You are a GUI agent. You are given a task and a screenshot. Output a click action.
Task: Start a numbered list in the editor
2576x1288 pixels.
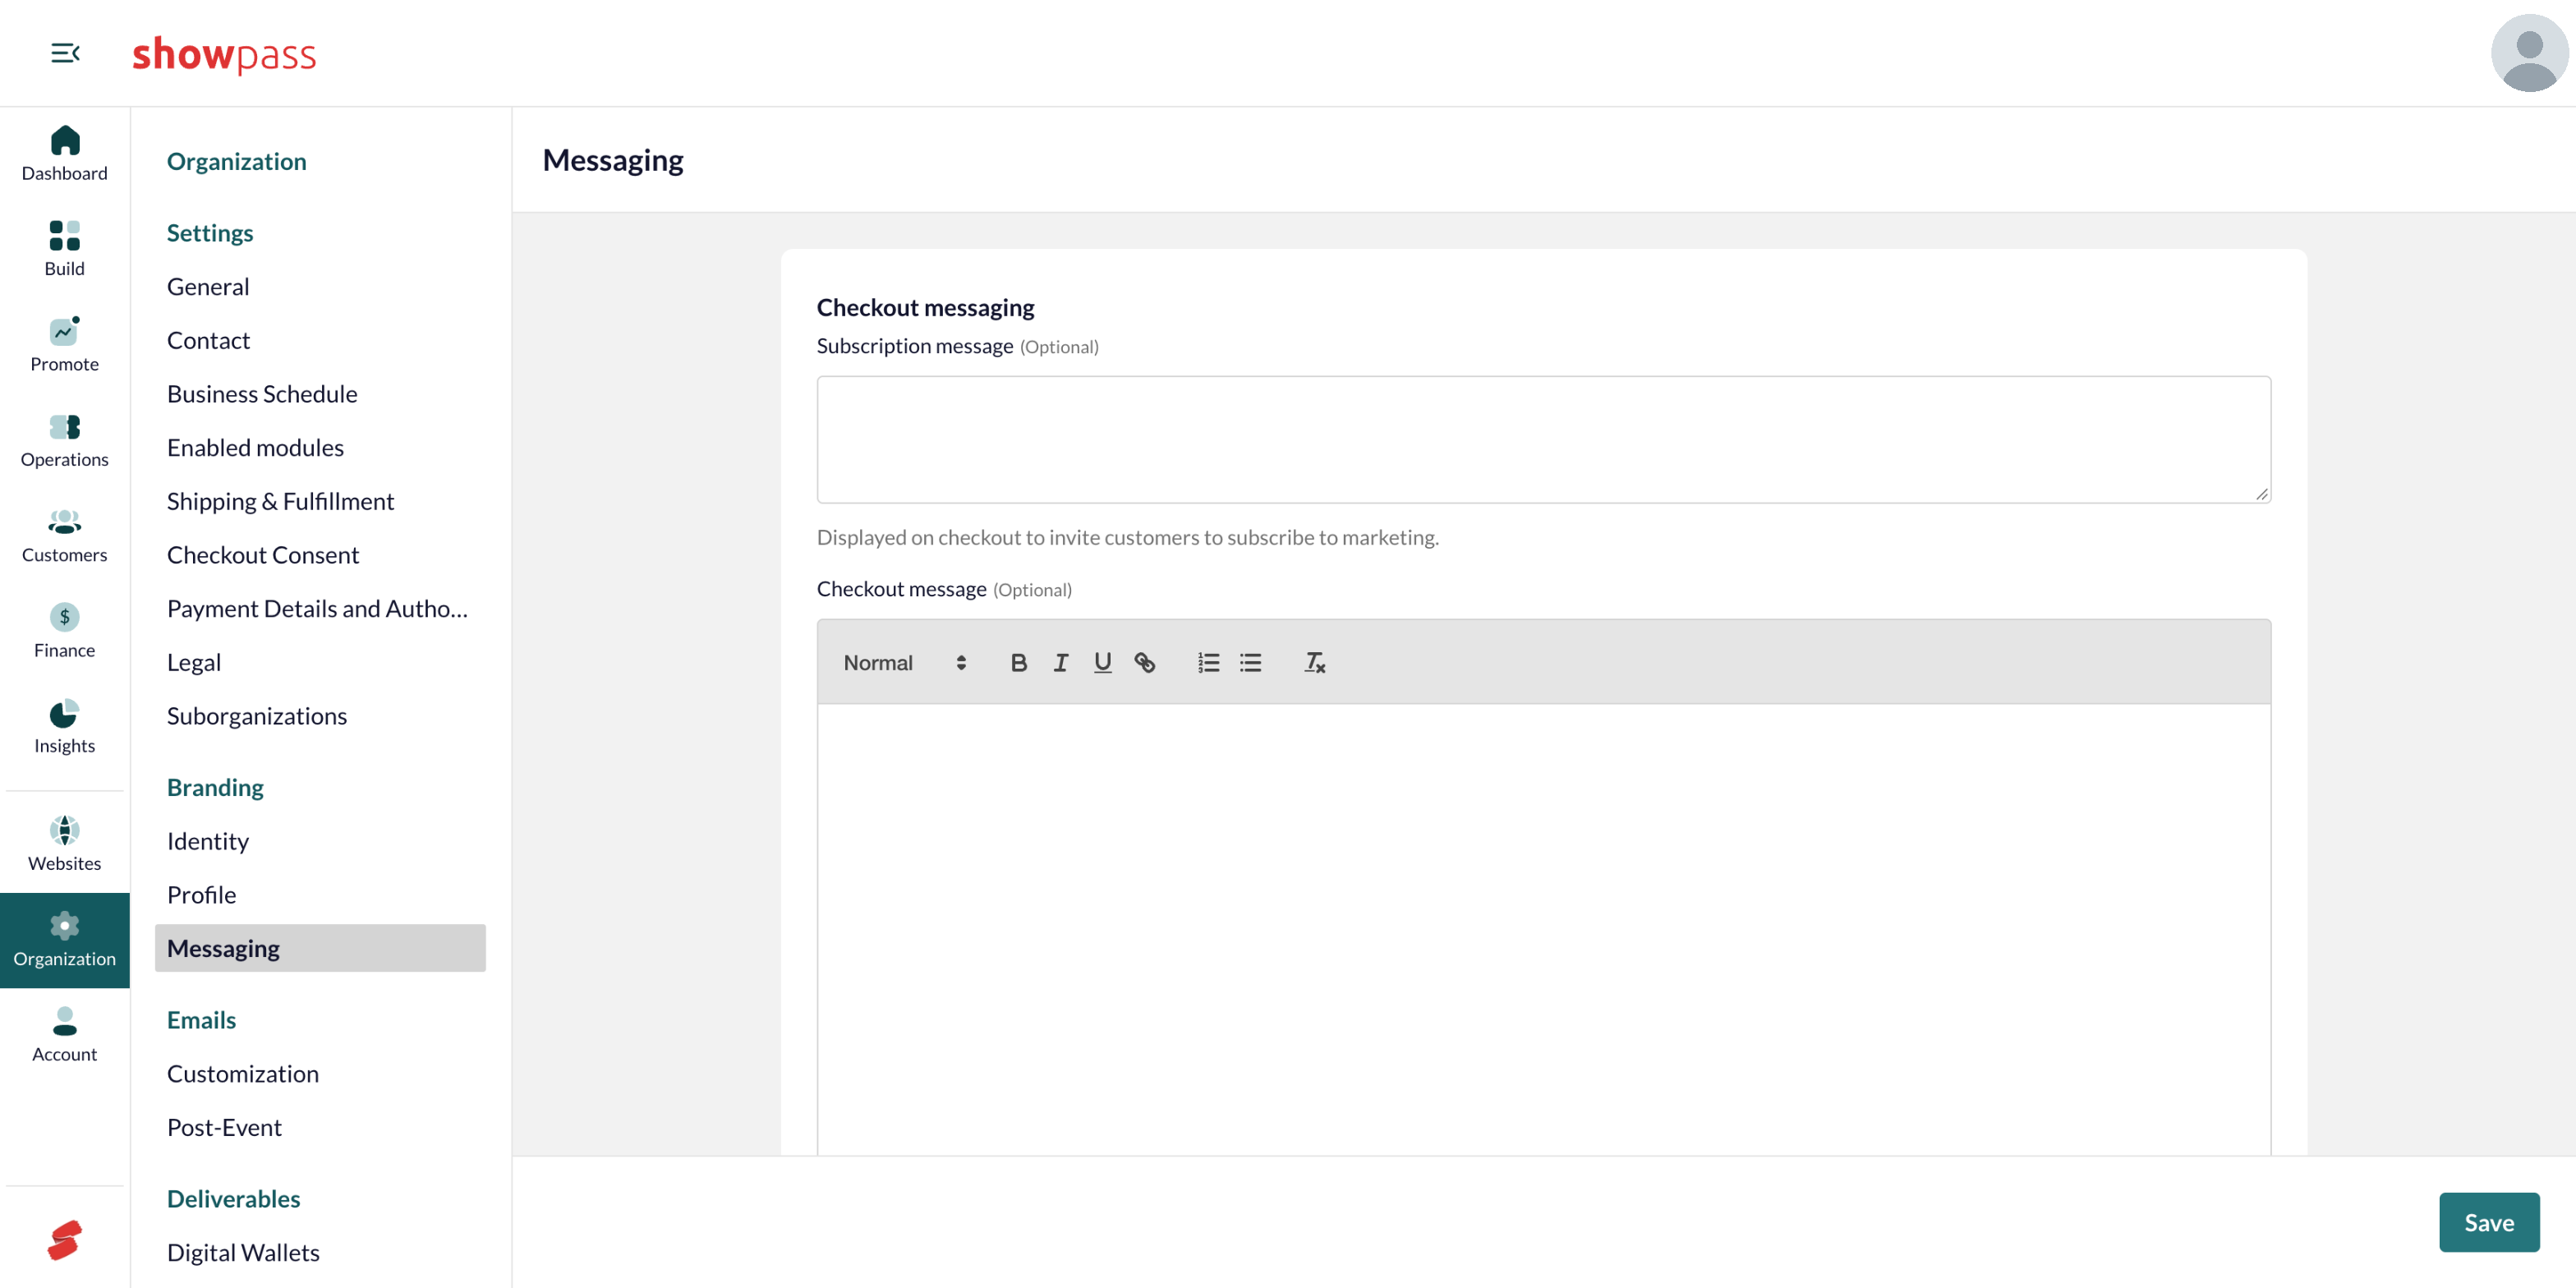(1209, 662)
